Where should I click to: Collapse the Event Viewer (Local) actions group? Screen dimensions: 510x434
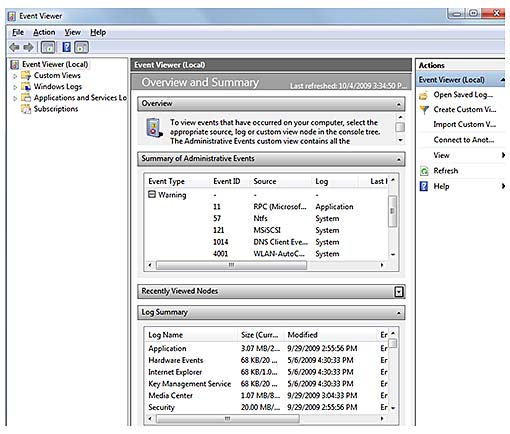pos(502,80)
